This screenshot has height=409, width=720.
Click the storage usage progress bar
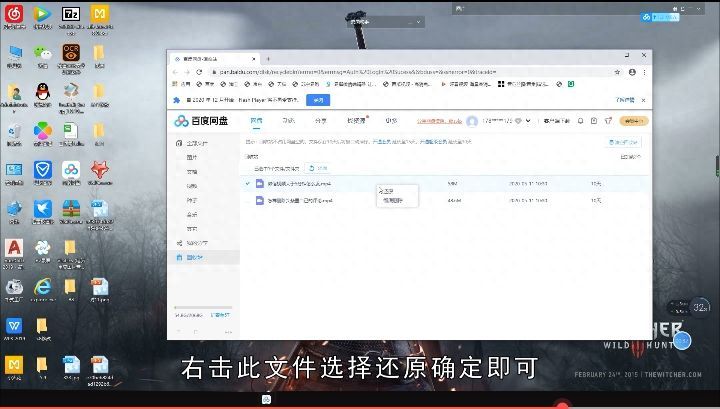click(203, 307)
